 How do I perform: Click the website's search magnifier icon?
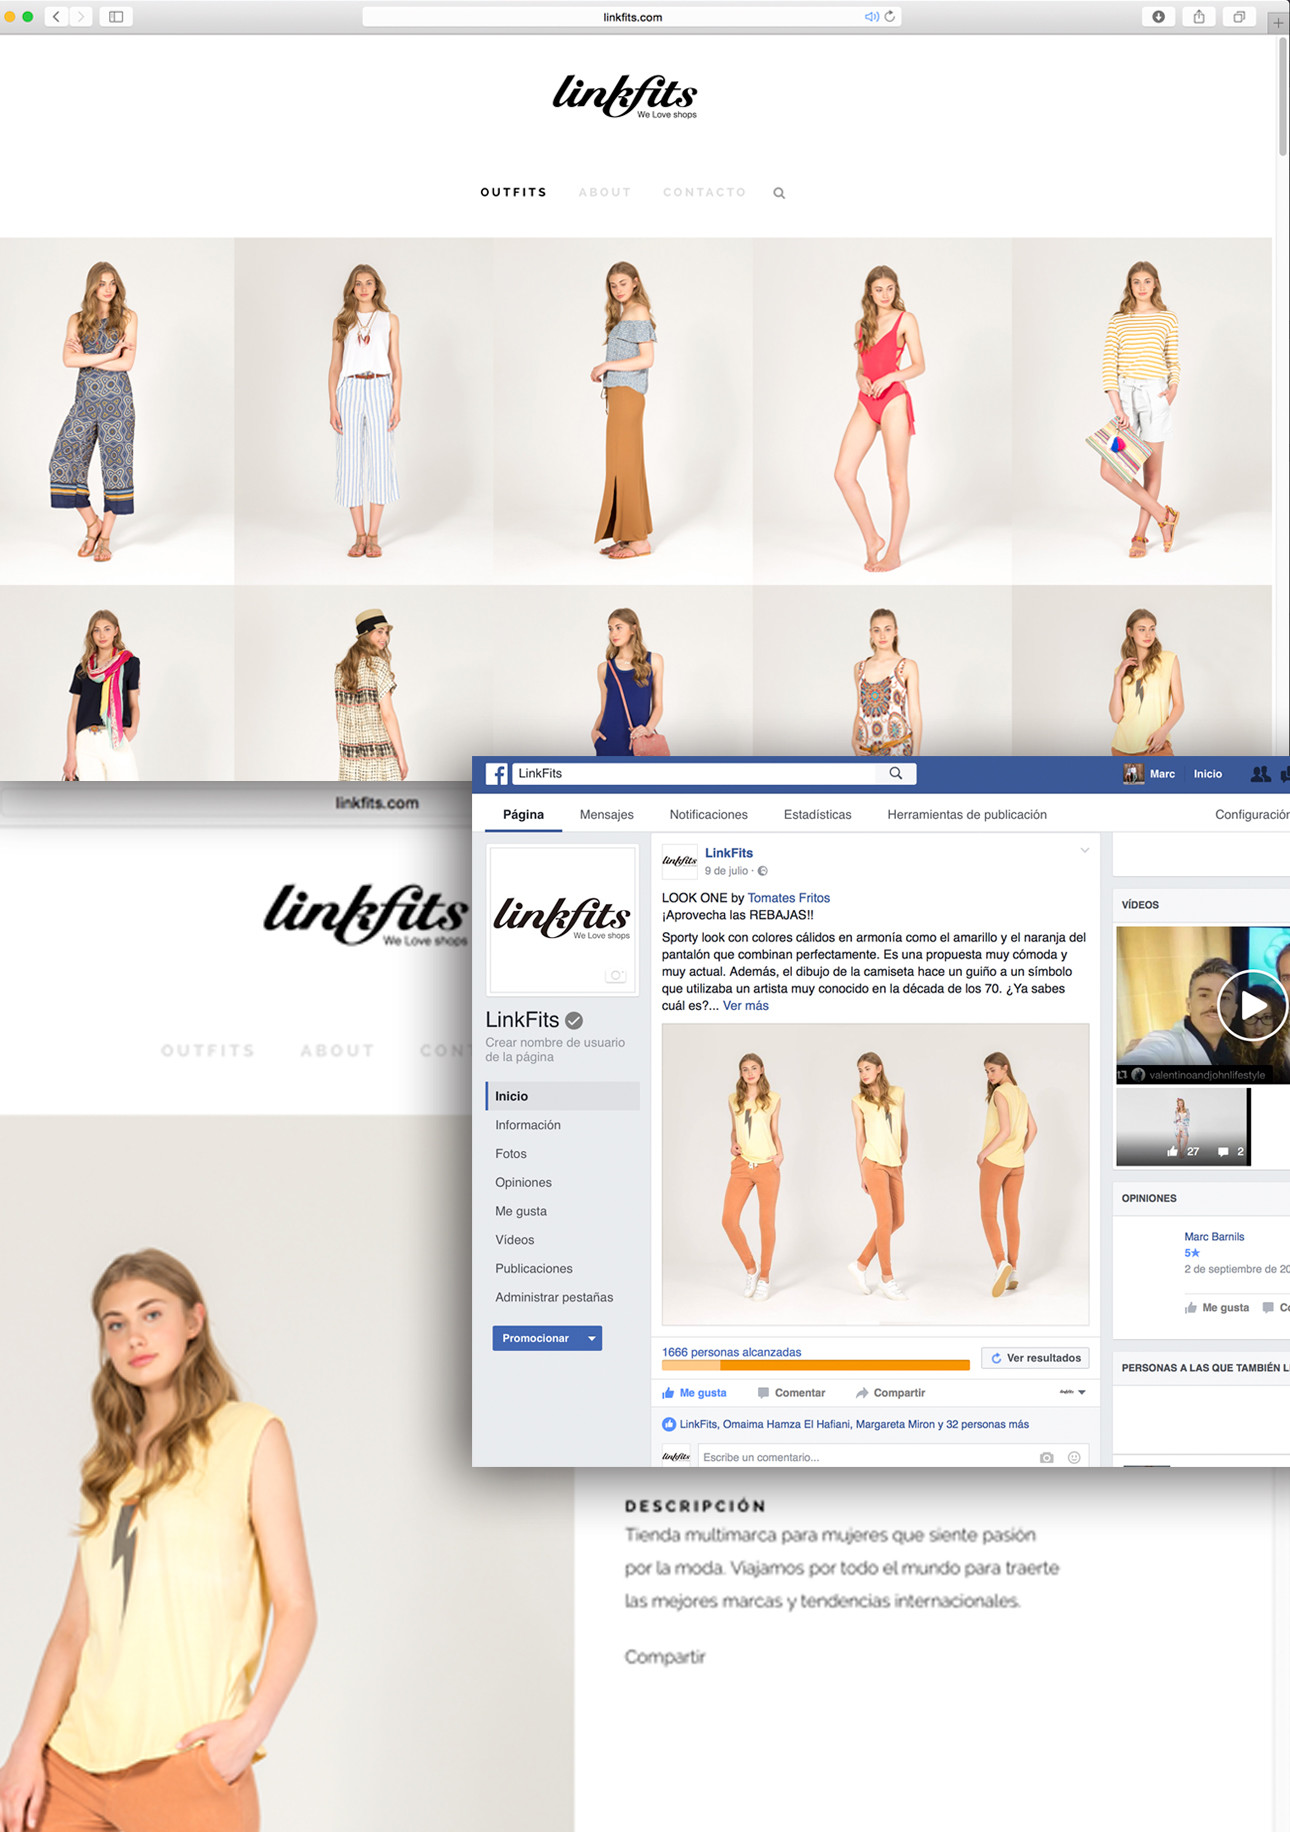[779, 193]
